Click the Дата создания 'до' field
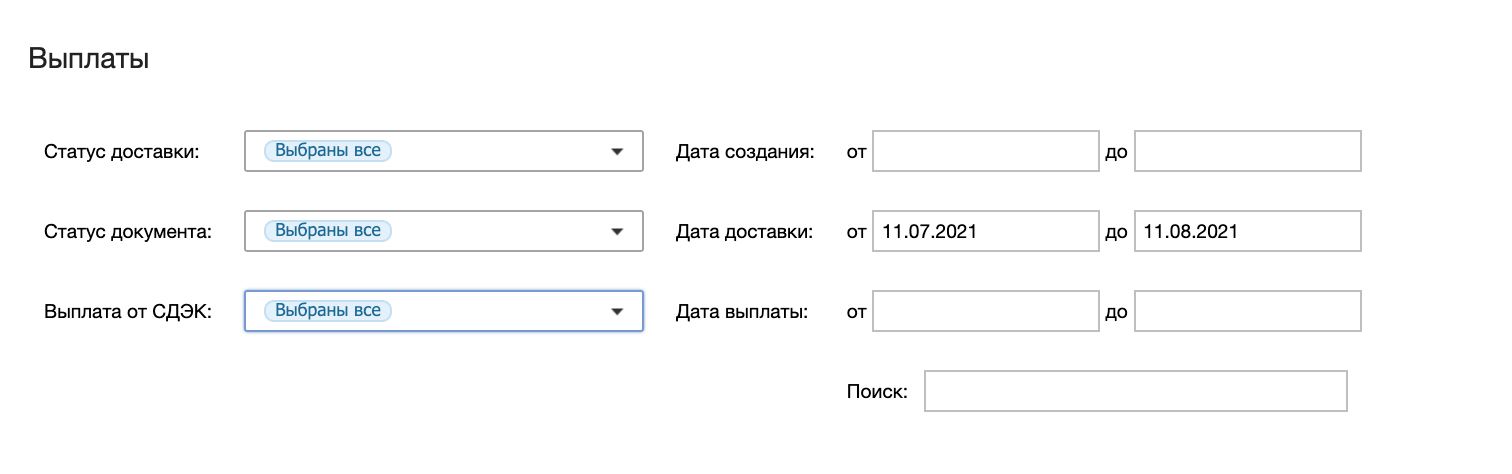 coord(1247,152)
